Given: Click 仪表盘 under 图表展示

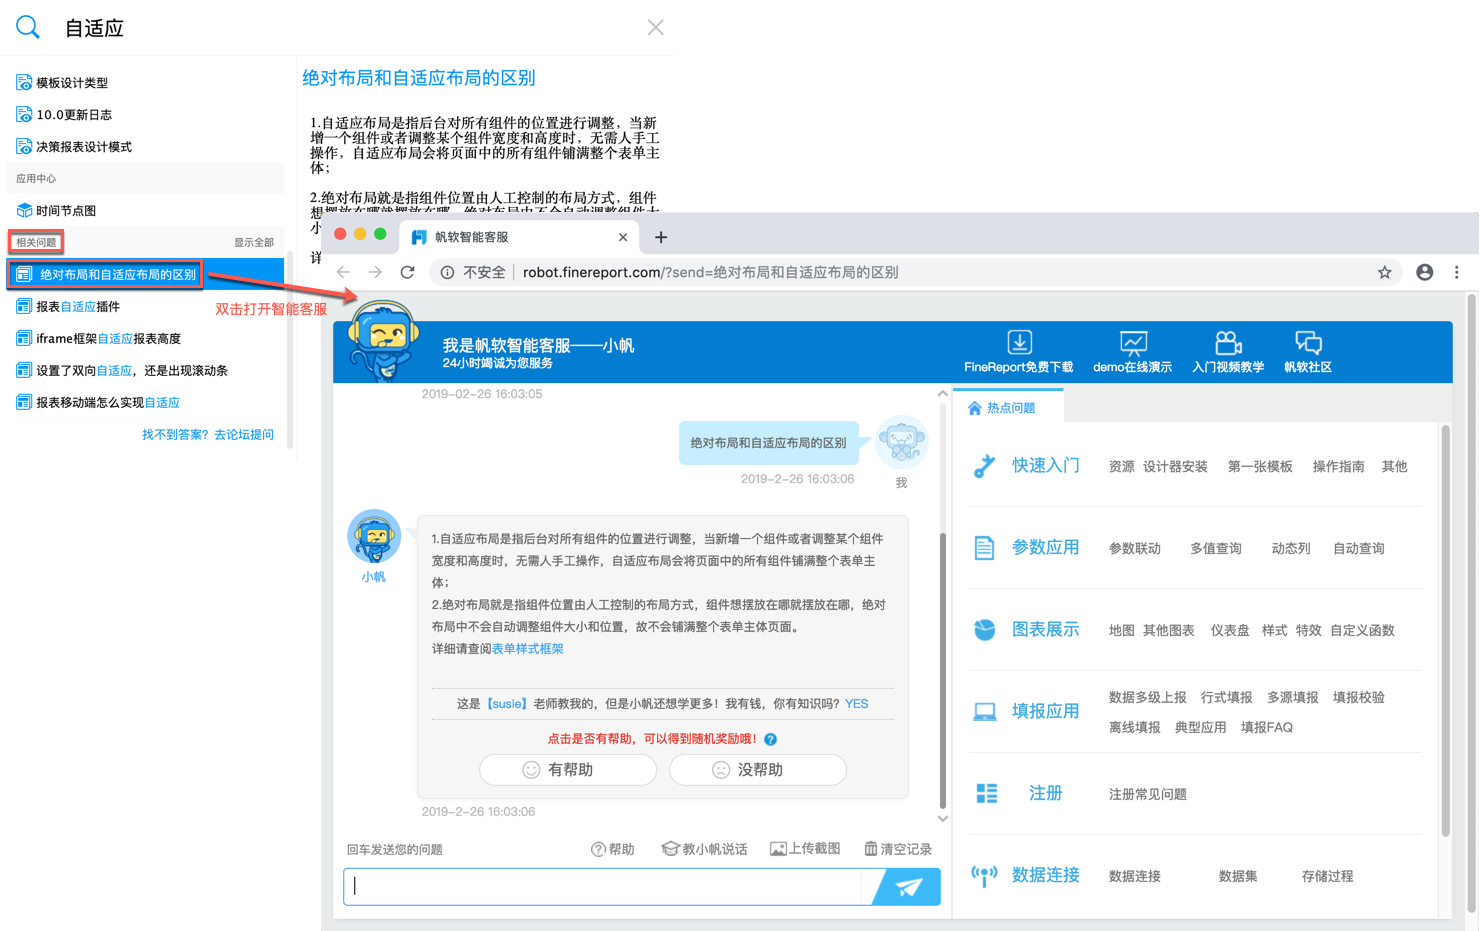Looking at the screenshot, I should coord(1230,631).
